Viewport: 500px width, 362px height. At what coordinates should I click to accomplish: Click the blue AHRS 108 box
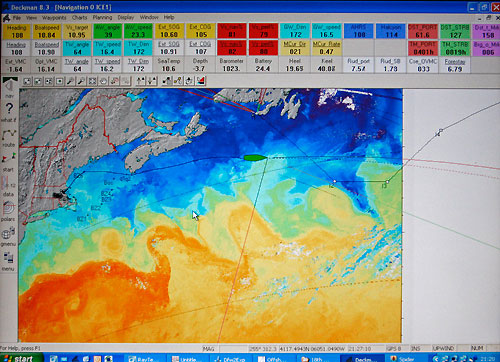click(x=359, y=31)
